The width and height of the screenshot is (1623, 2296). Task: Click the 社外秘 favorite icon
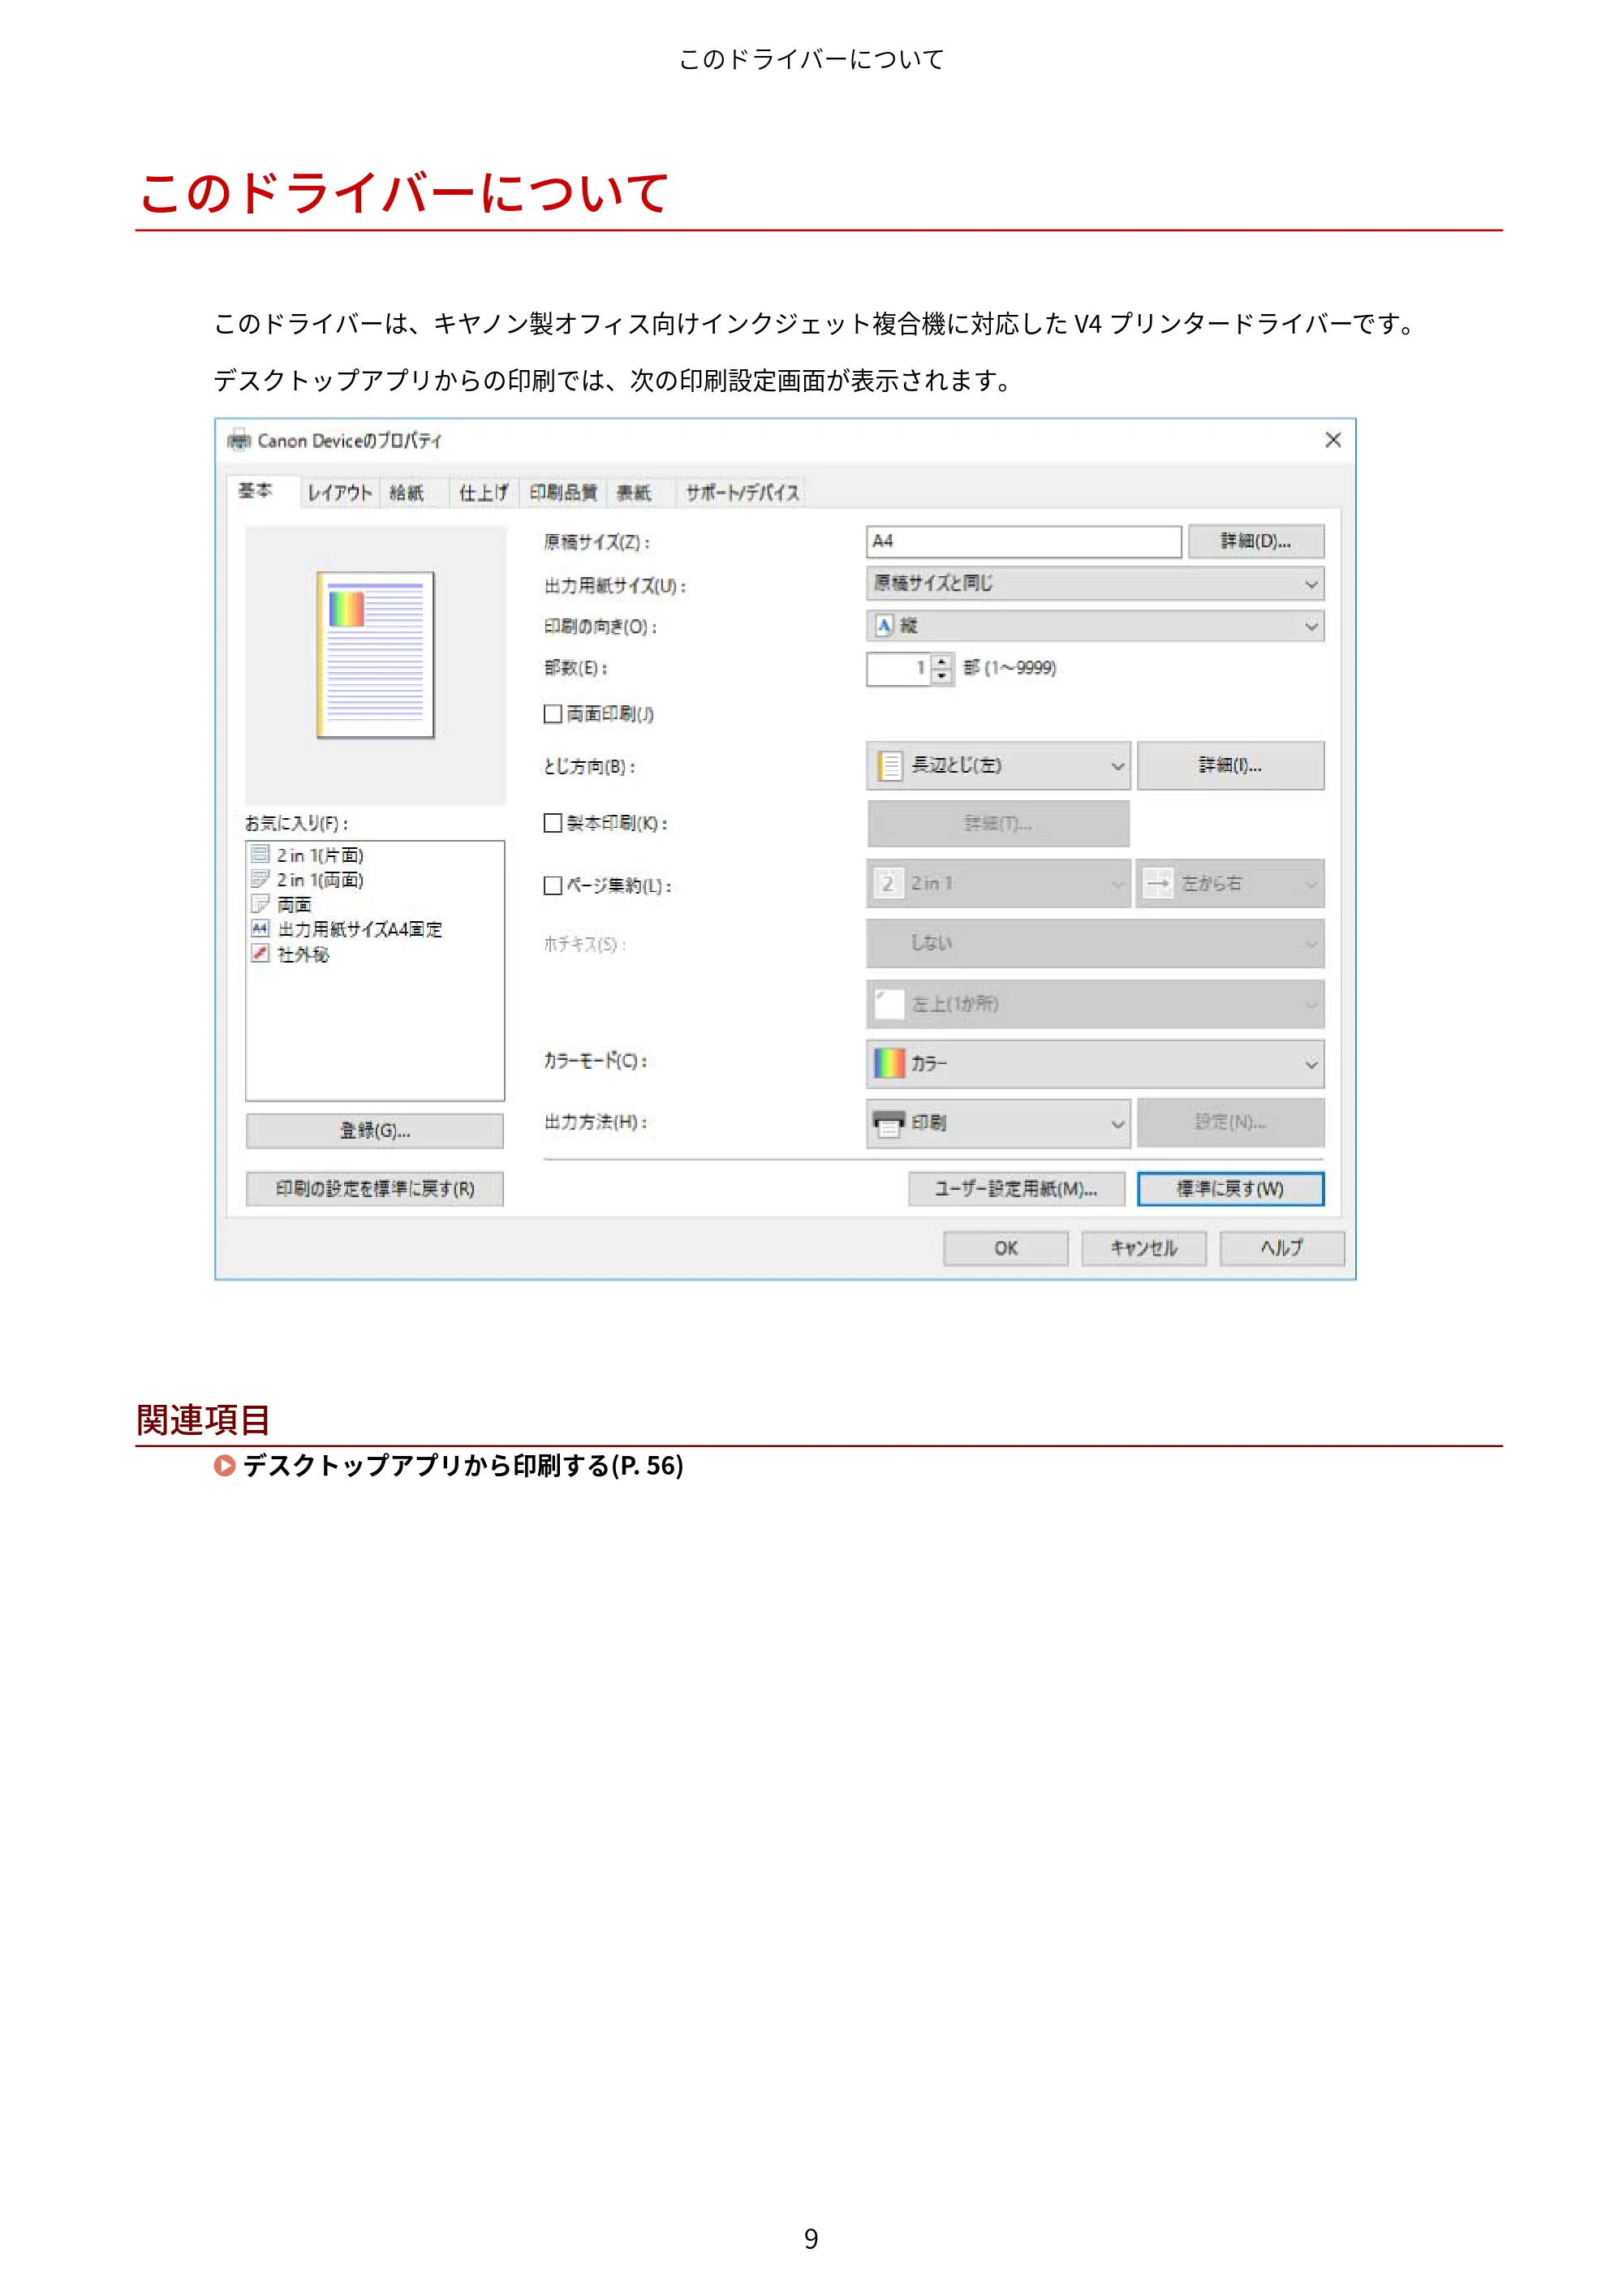pos(260,954)
